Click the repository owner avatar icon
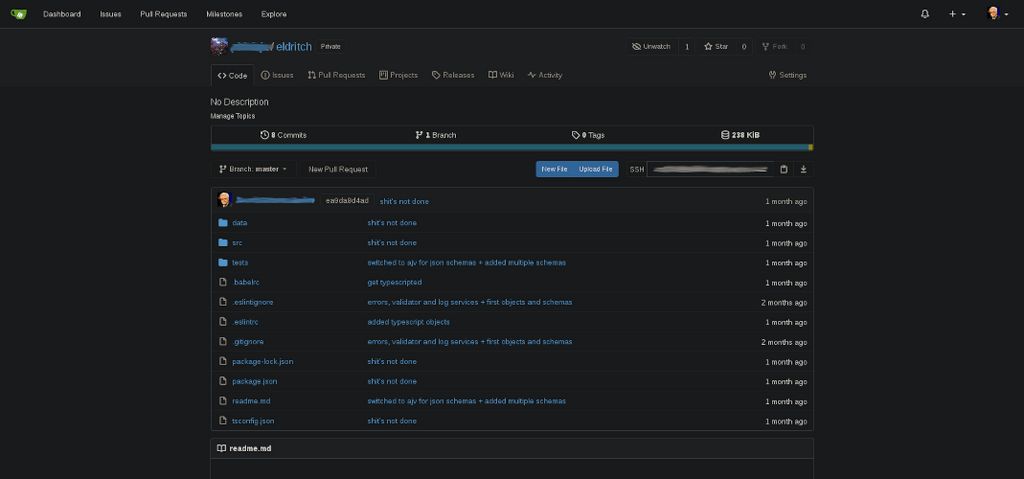The image size is (1024, 479). 219,46
